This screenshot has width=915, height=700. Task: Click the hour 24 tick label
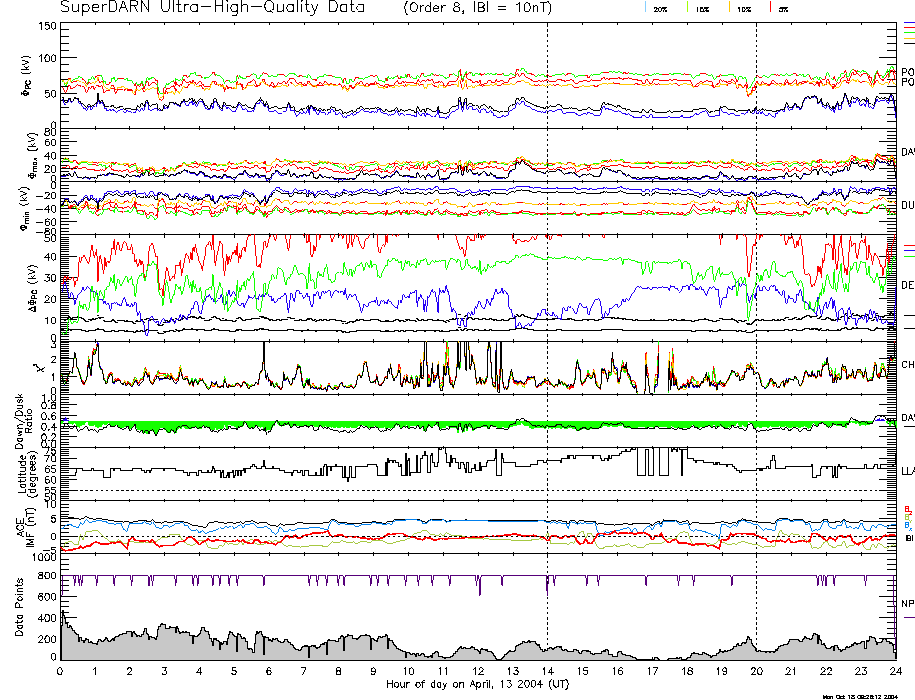(894, 670)
